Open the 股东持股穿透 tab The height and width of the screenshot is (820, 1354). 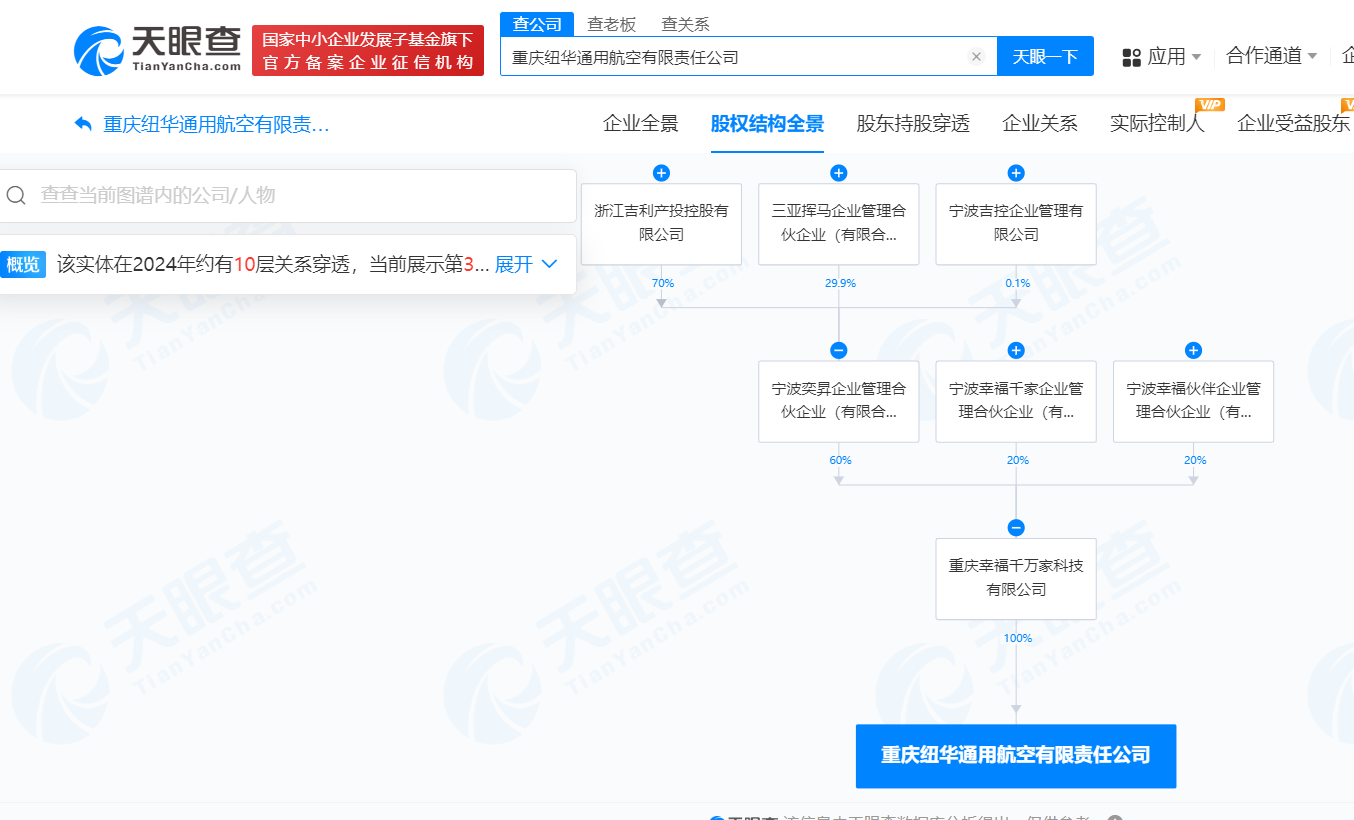coord(914,124)
